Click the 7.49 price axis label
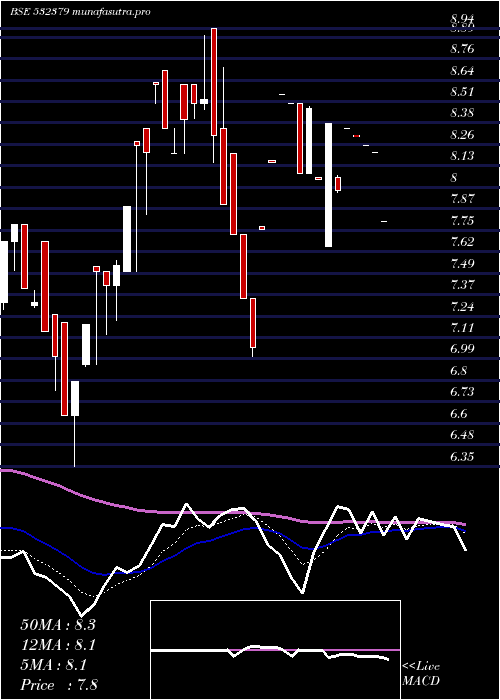This screenshot has width=500, height=700. point(462,264)
